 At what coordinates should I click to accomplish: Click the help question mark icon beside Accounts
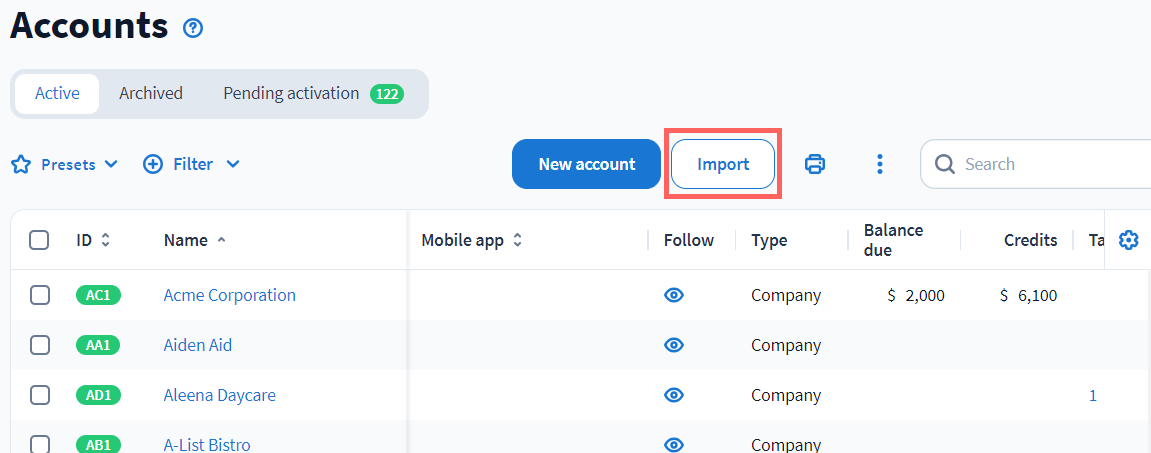pos(193,28)
